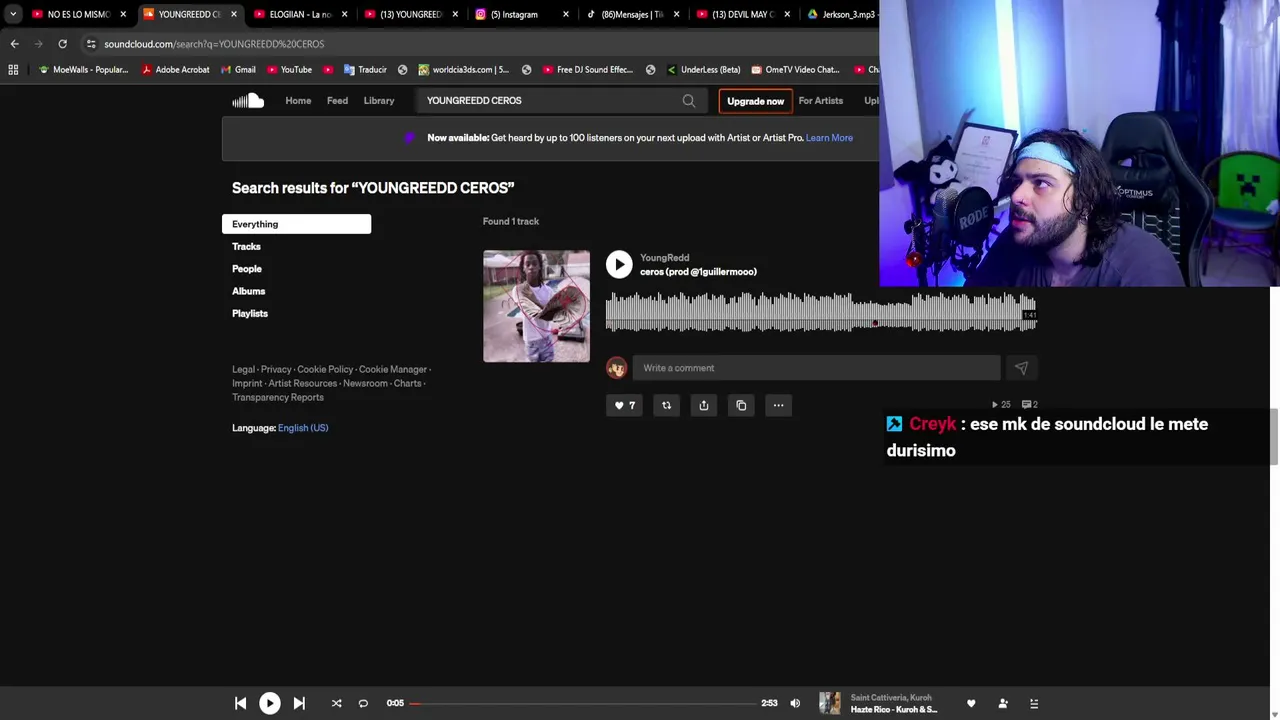Filter search results by Albums
This screenshot has height=720, width=1280.
point(249,291)
